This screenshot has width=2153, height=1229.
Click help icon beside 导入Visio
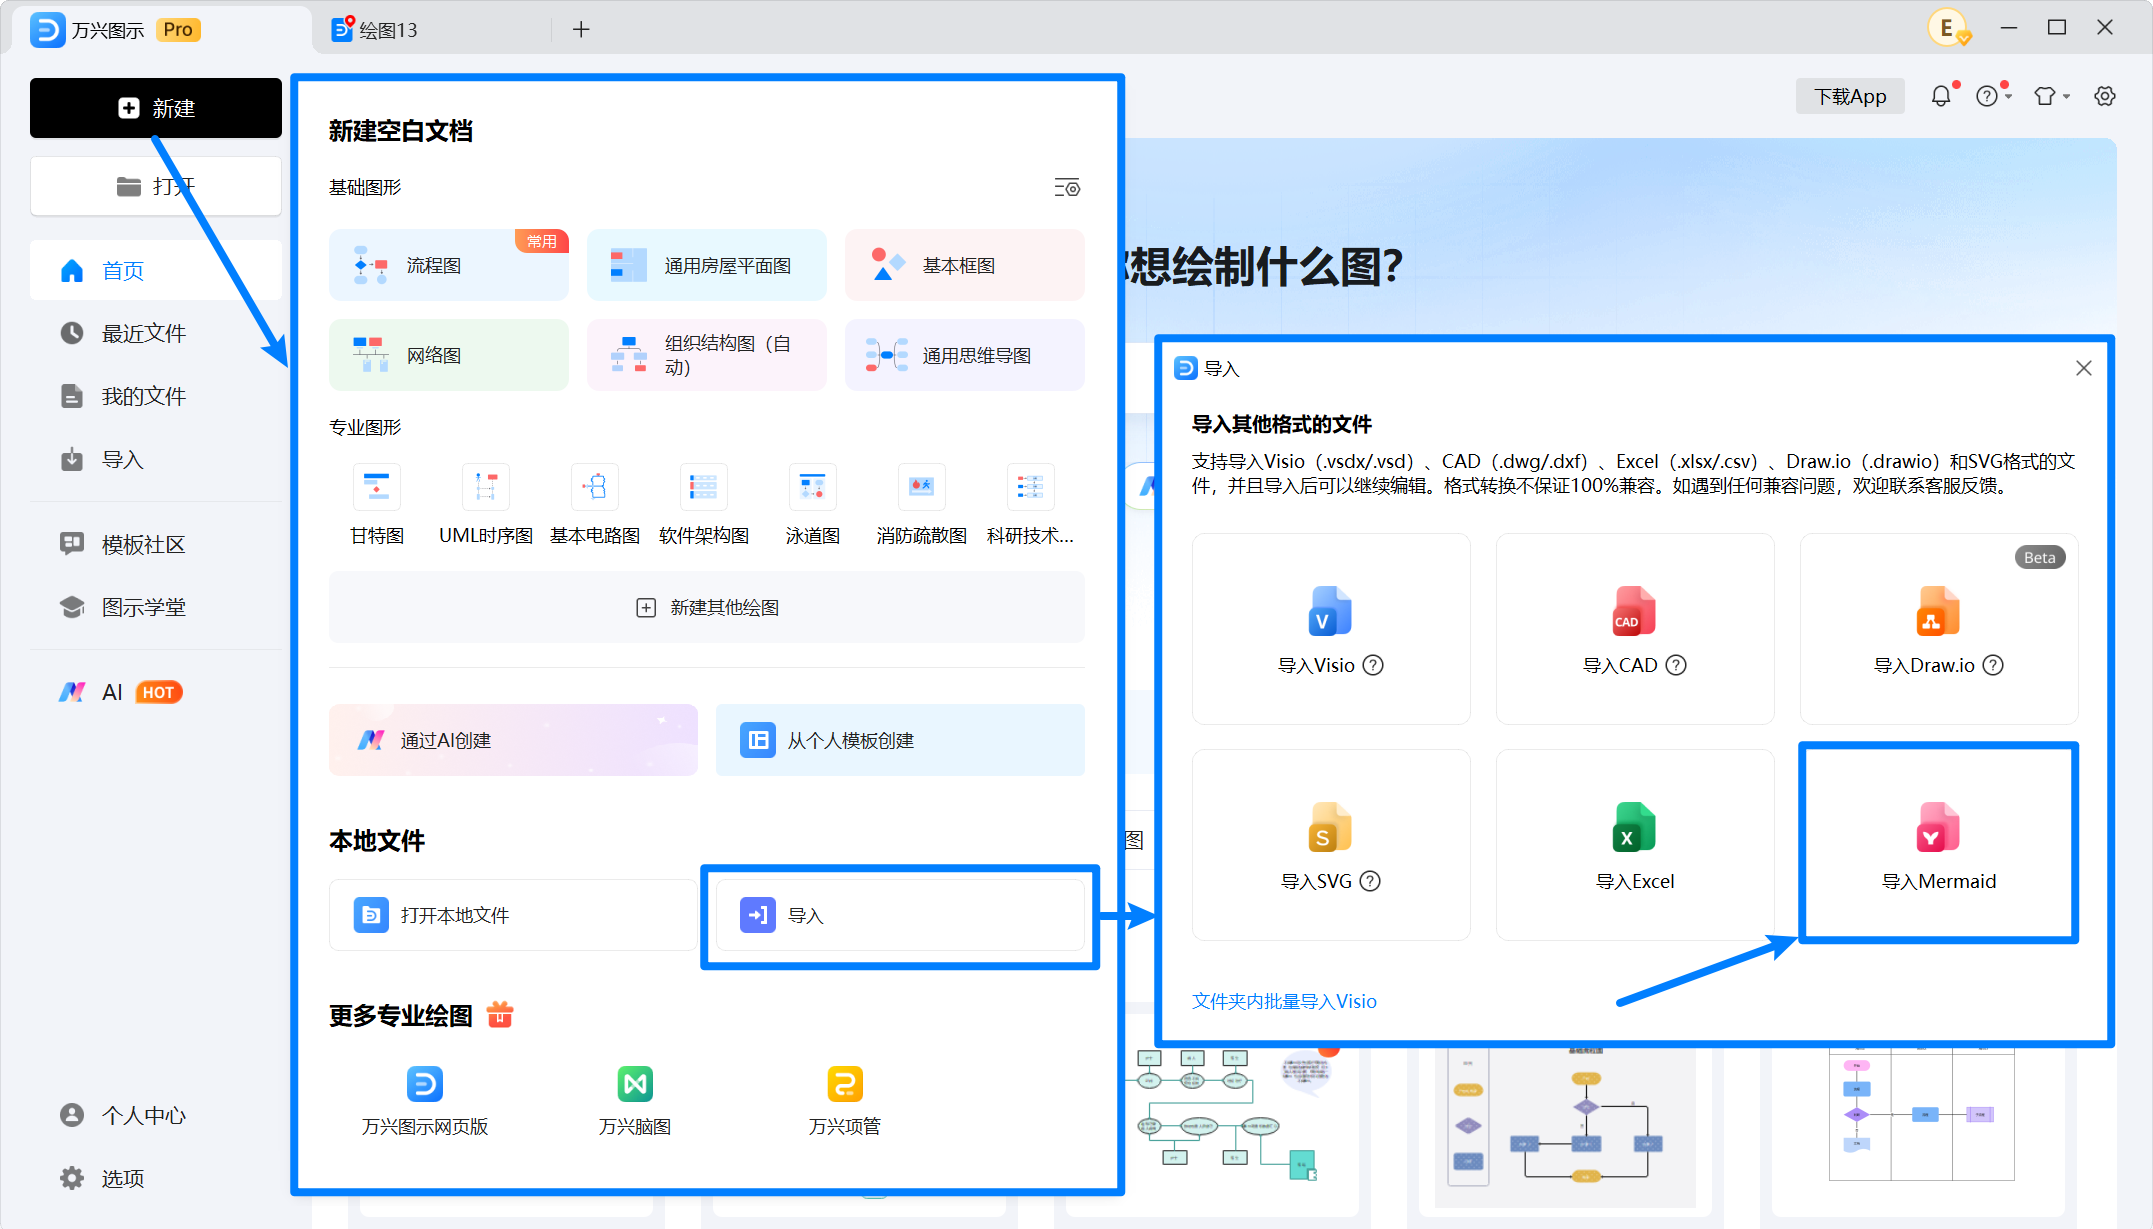click(1374, 665)
